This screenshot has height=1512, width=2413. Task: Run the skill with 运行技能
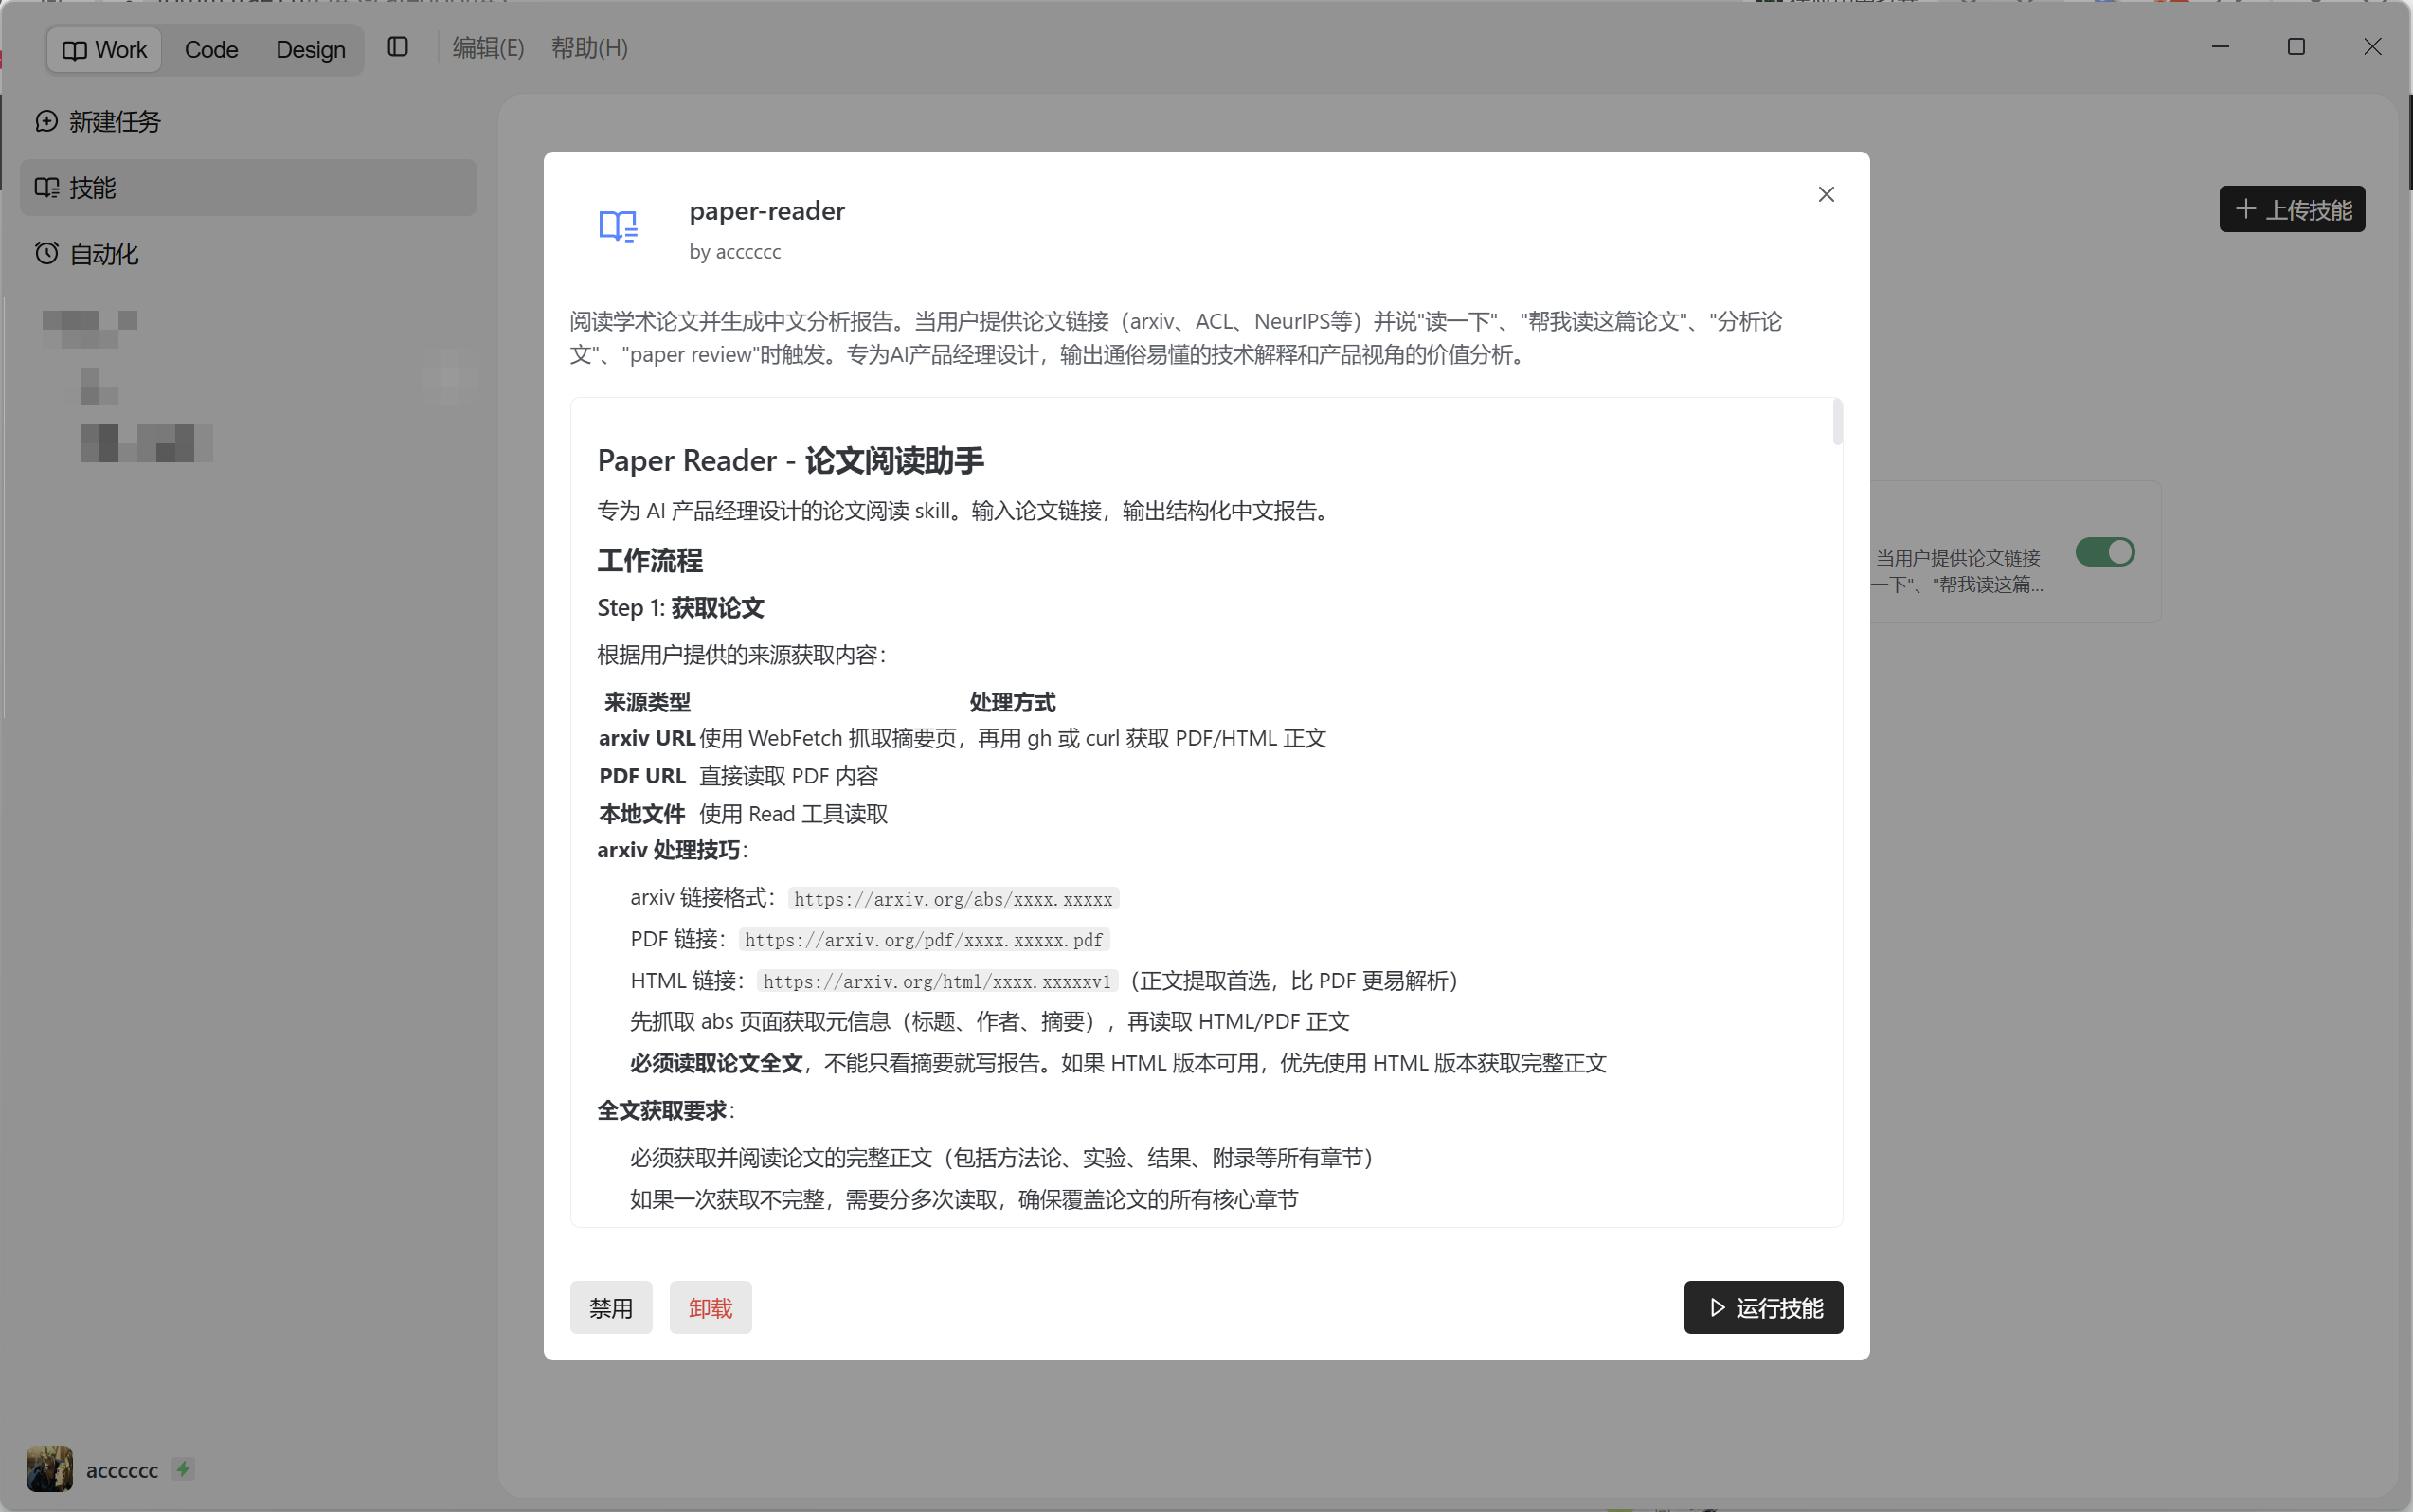(x=1763, y=1307)
